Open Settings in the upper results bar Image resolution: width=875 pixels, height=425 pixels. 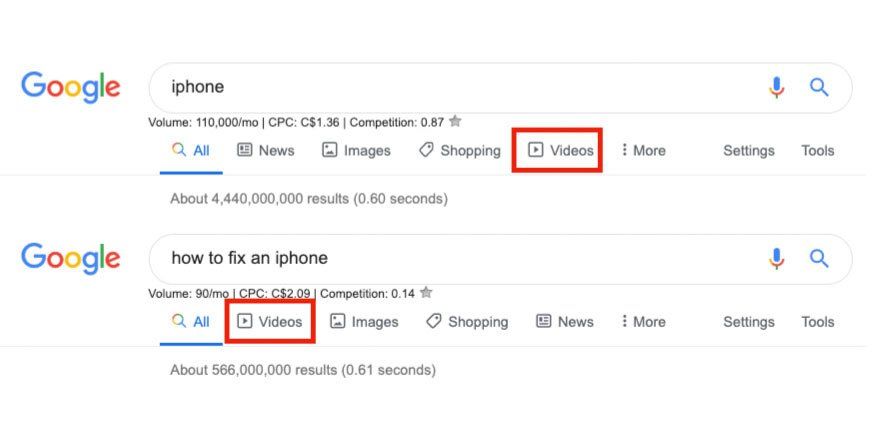coord(749,151)
